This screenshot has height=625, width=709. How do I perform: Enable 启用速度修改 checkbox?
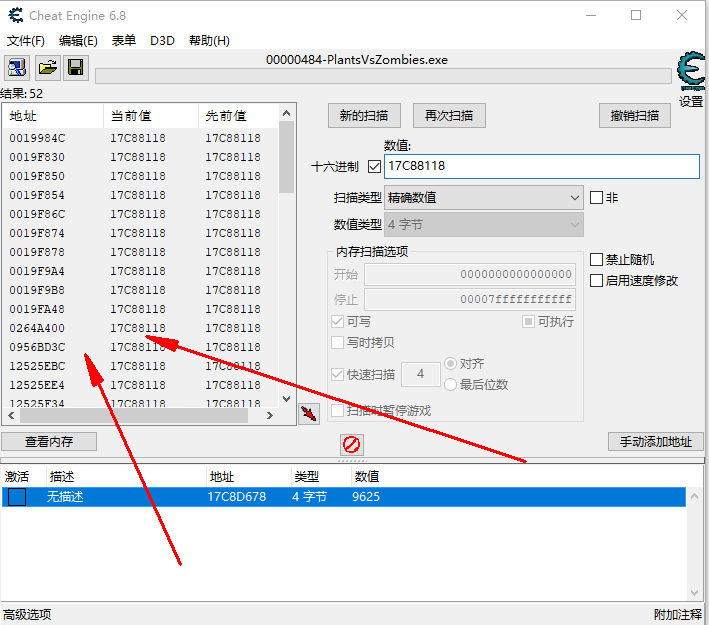[x=596, y=280]
